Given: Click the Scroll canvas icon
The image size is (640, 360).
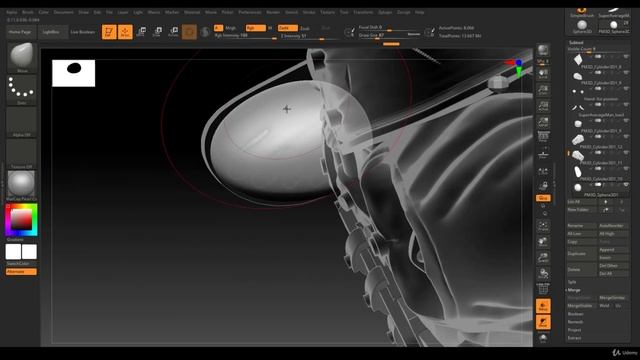Looking at the screenshot, I should pyautogui.click(x=543, y=74).
